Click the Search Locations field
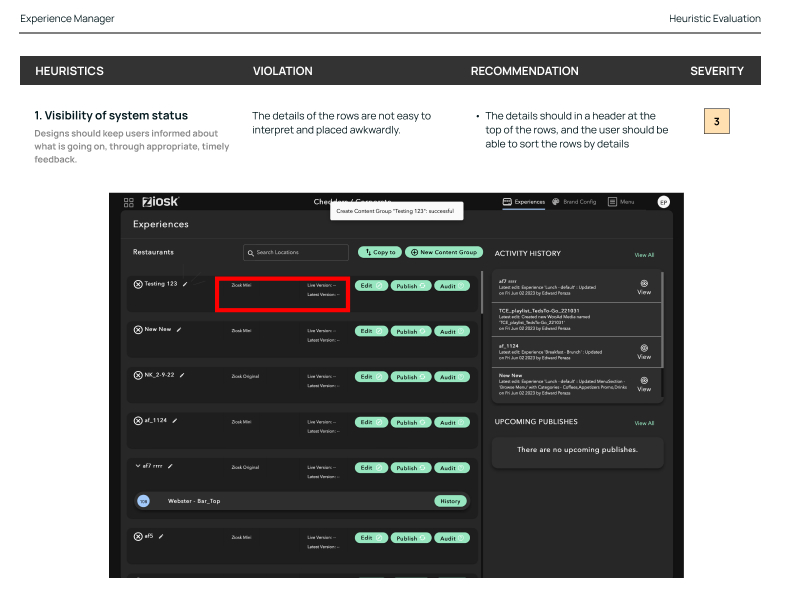Viewport: 792px width, 612px height. (296, 253)
